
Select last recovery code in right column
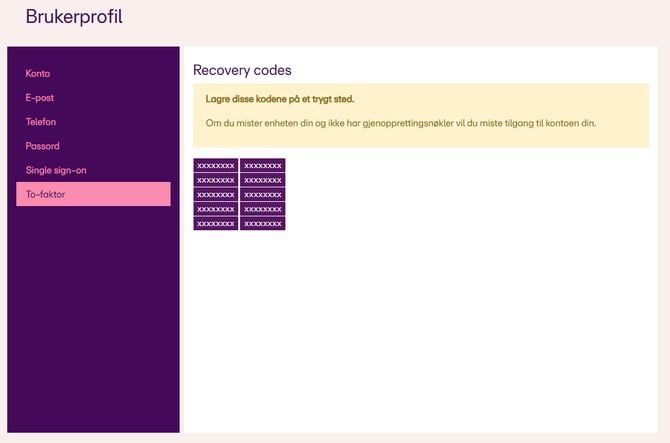[x=262, y=223]
